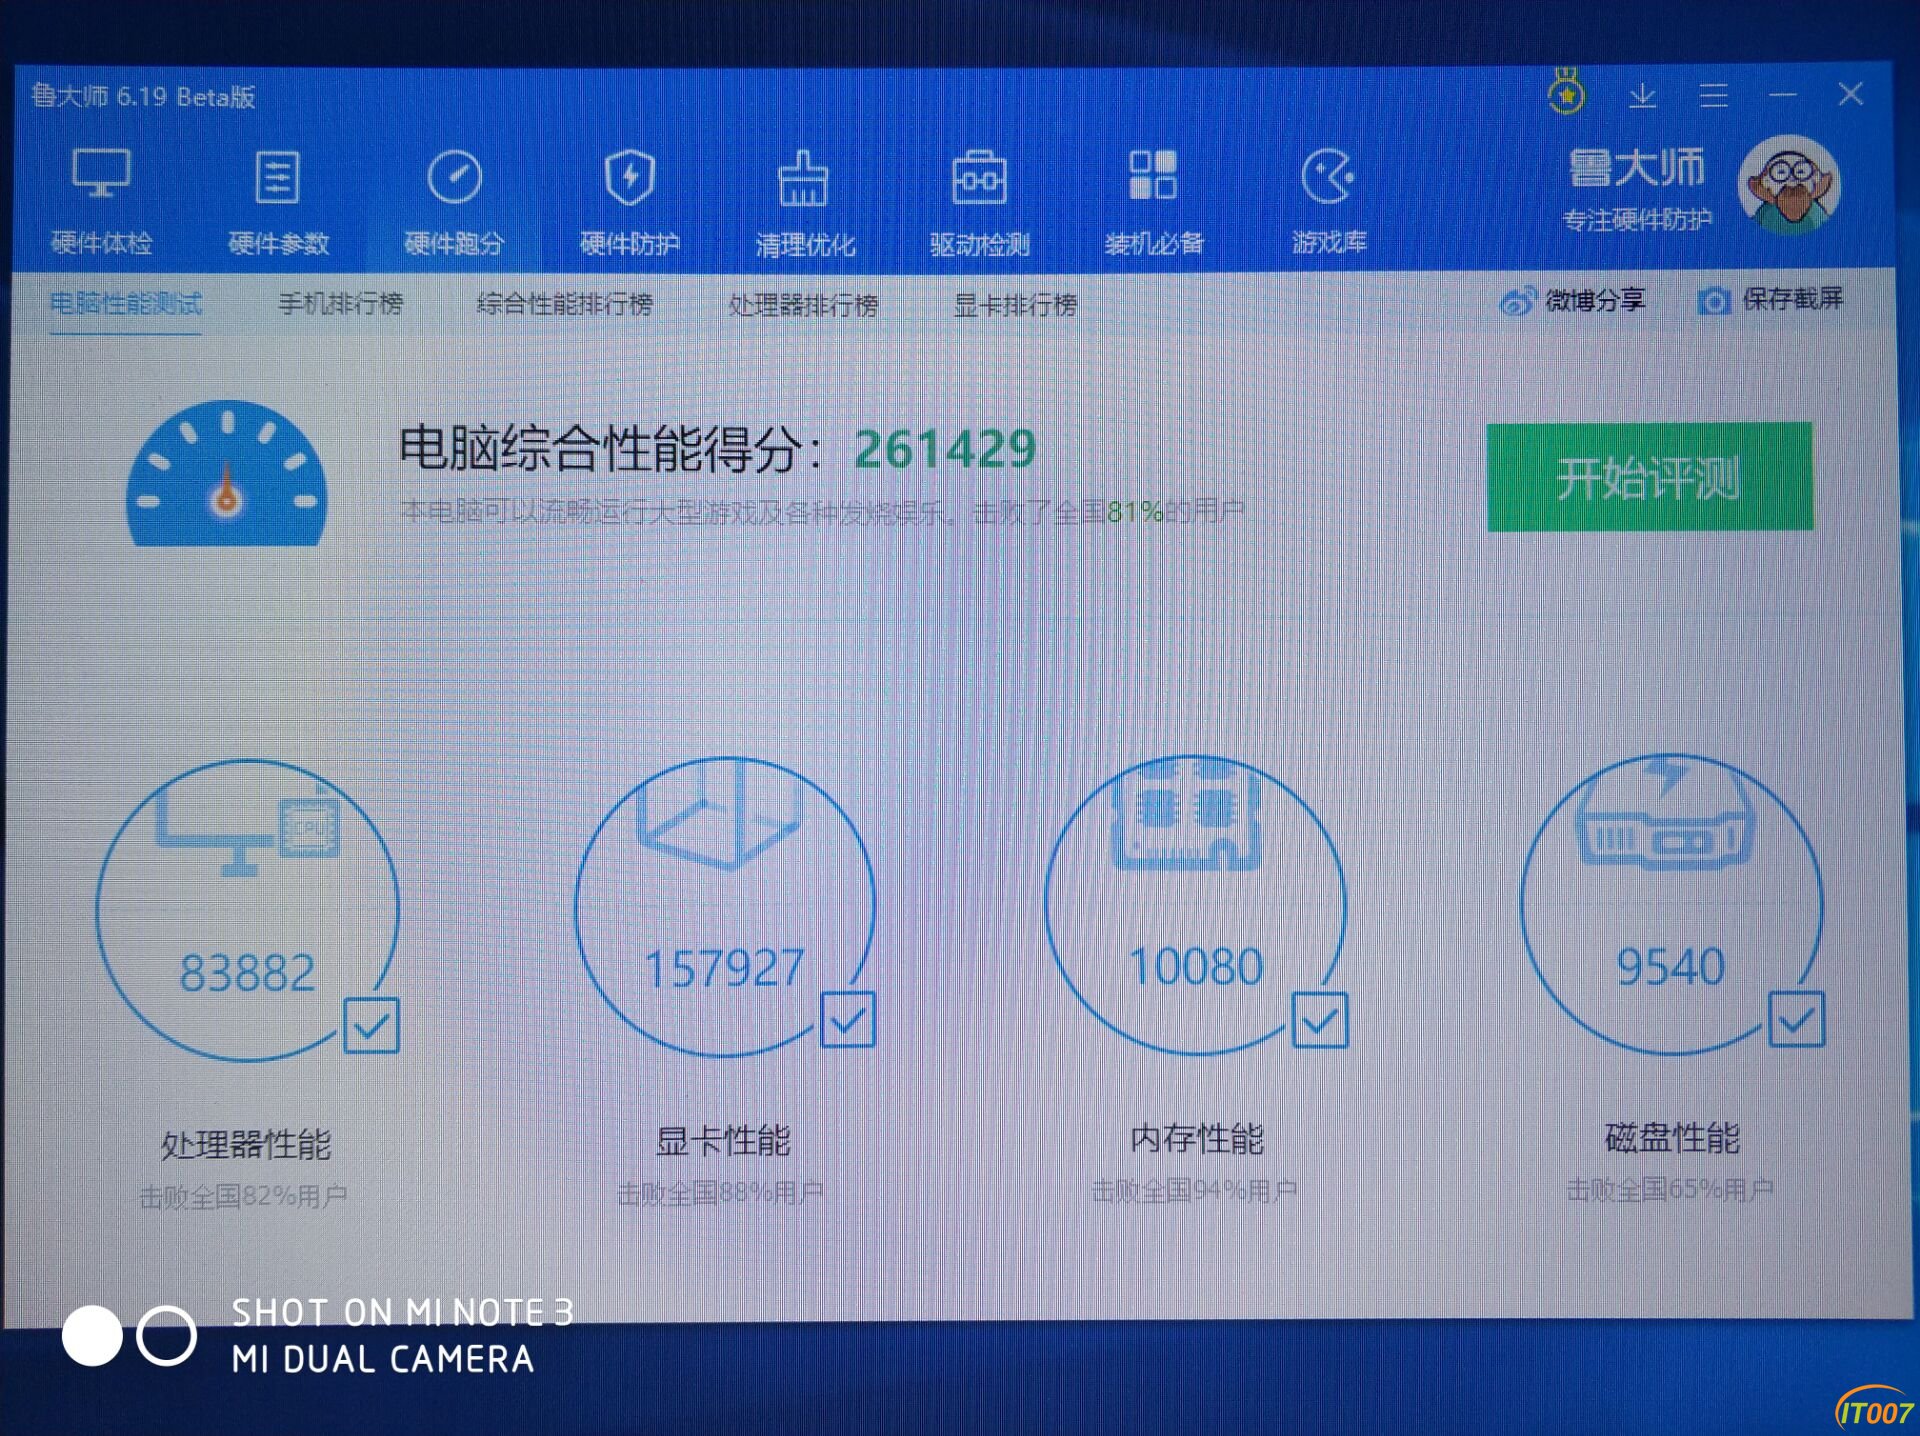Click the graphics score 157927

724,968
